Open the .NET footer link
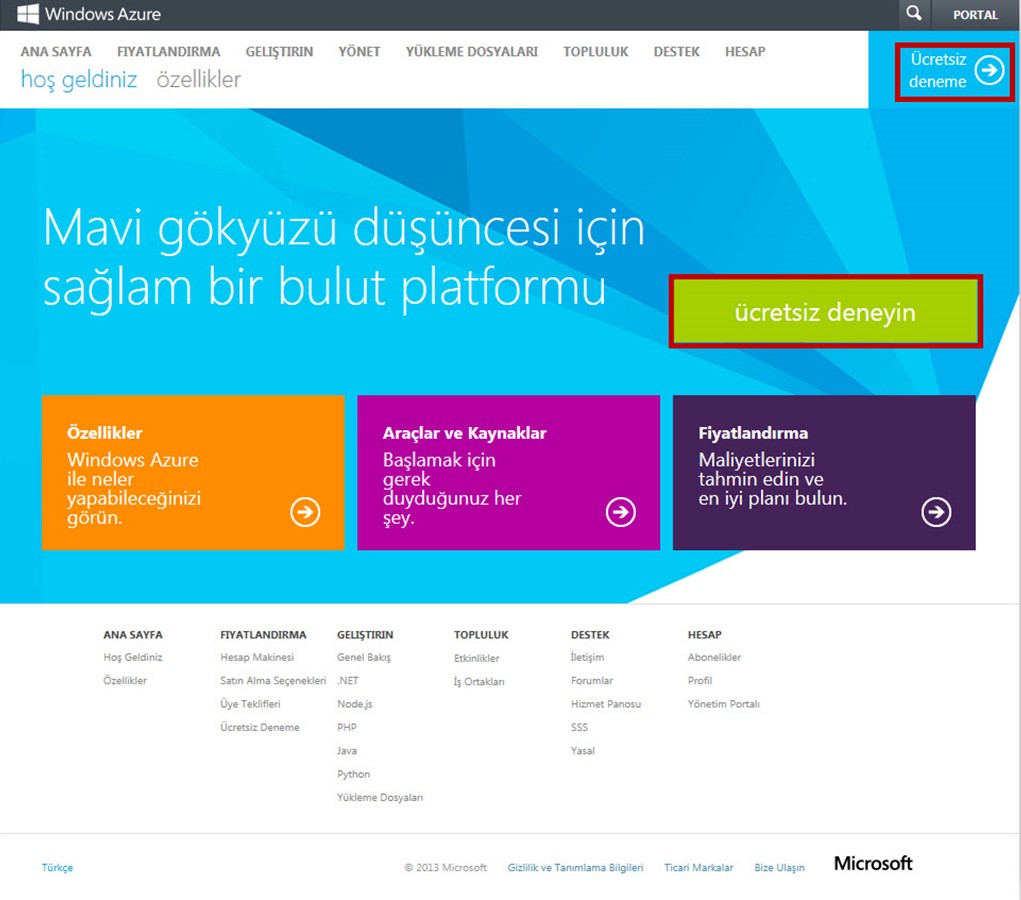The width and height of the screenshot is (1021, 900). (348, 681)
